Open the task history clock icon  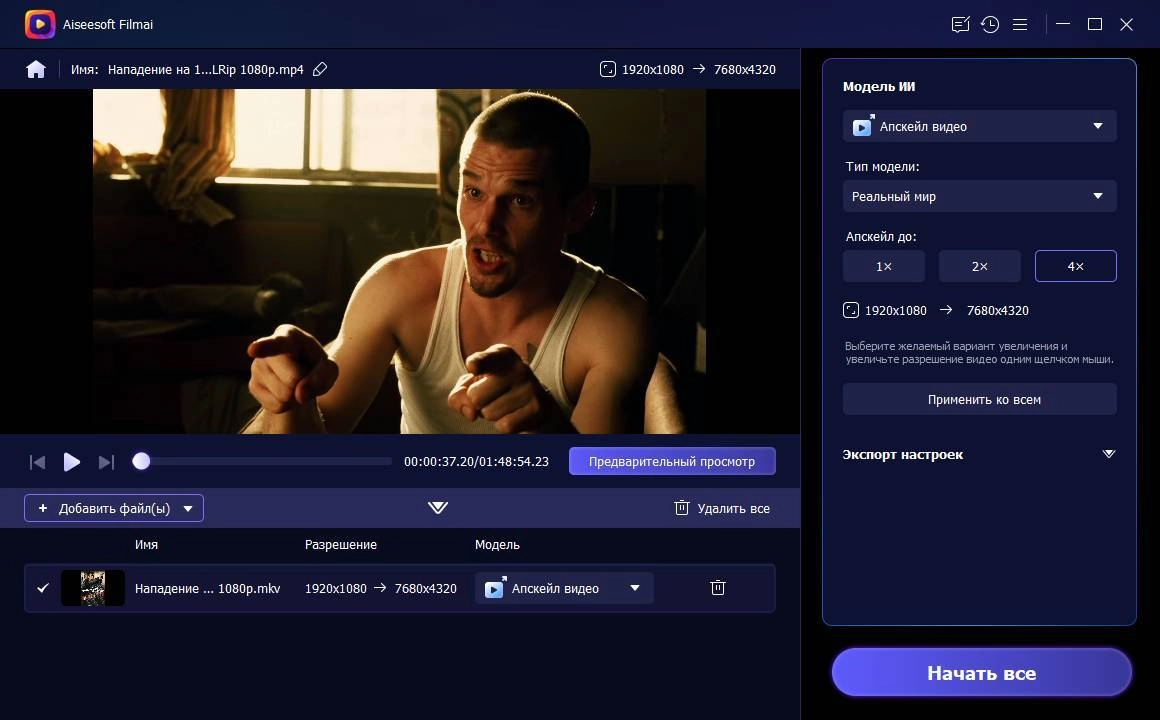point(990,24)
